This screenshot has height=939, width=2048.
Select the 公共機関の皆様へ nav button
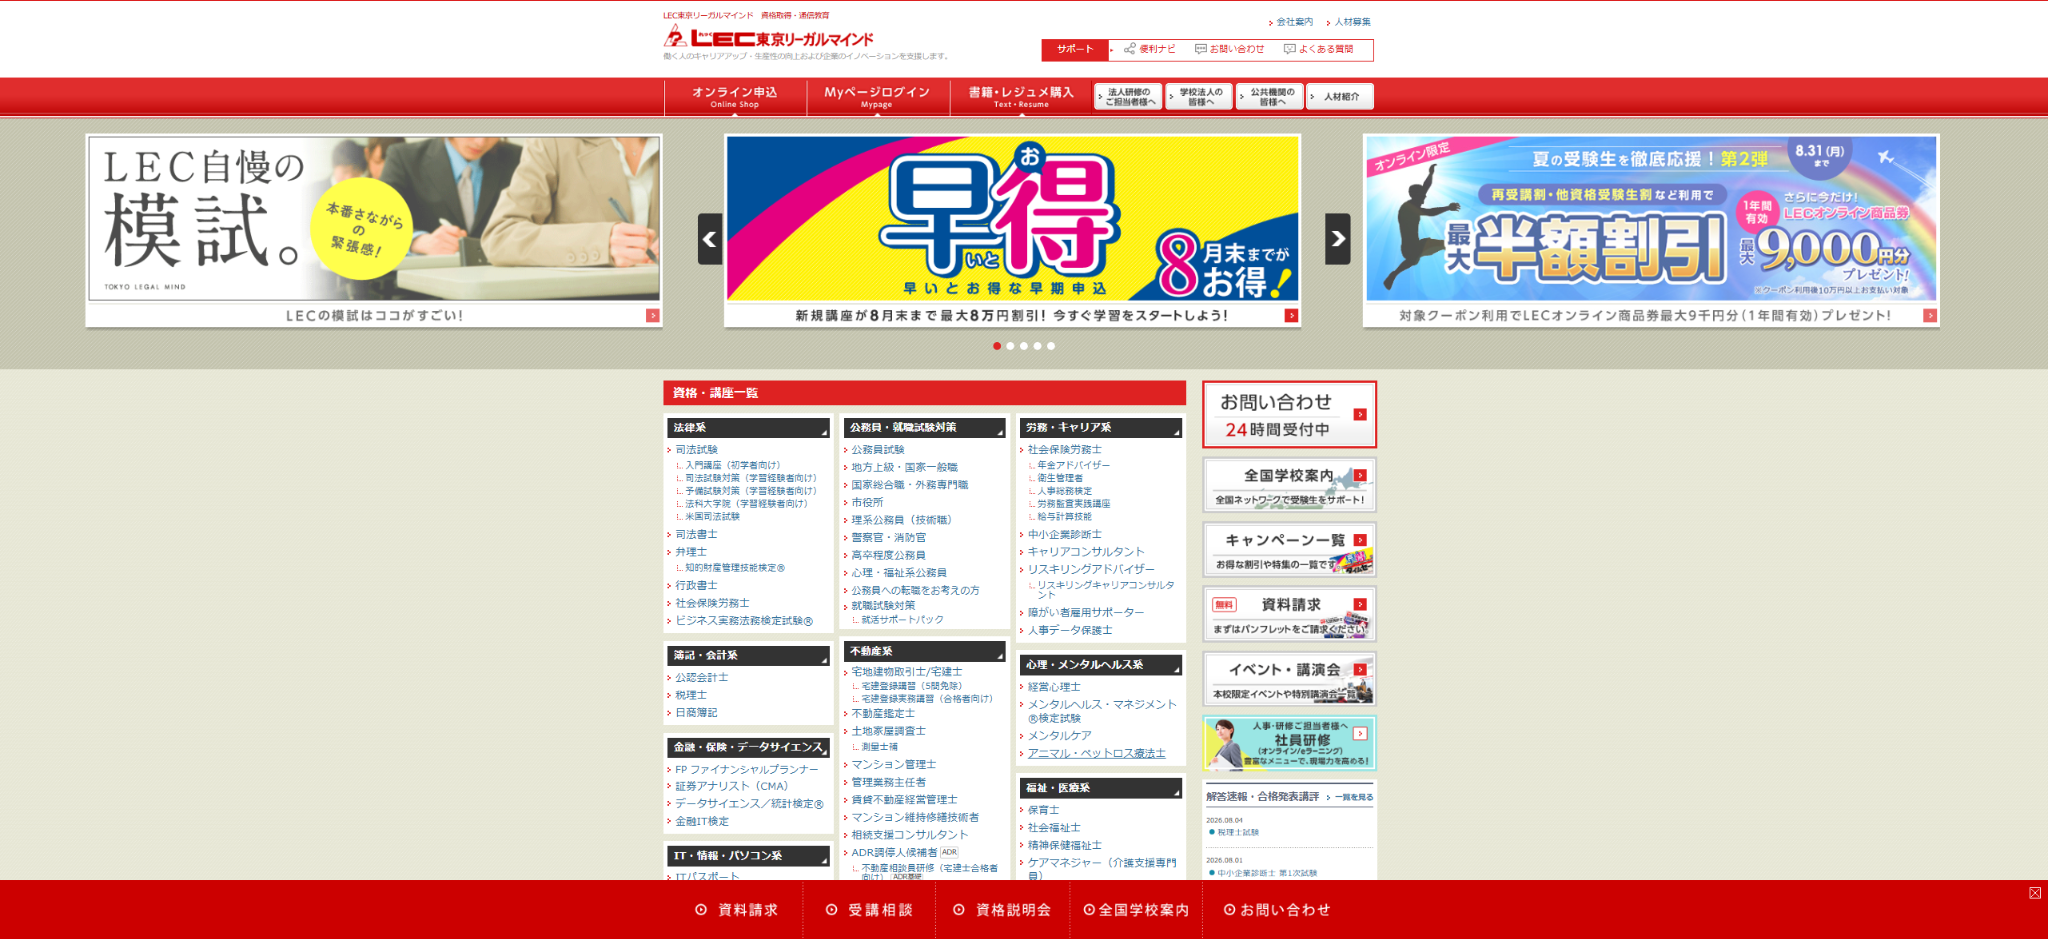pyautogui.click(x=1270, y=97)
